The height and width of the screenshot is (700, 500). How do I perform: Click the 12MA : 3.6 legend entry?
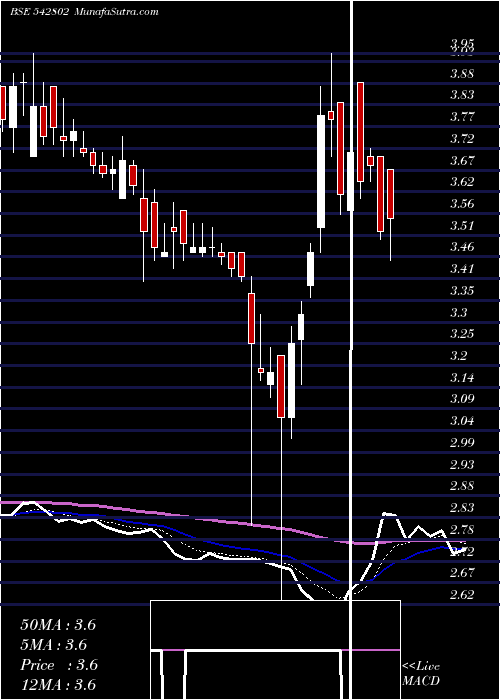coord(58,685)
